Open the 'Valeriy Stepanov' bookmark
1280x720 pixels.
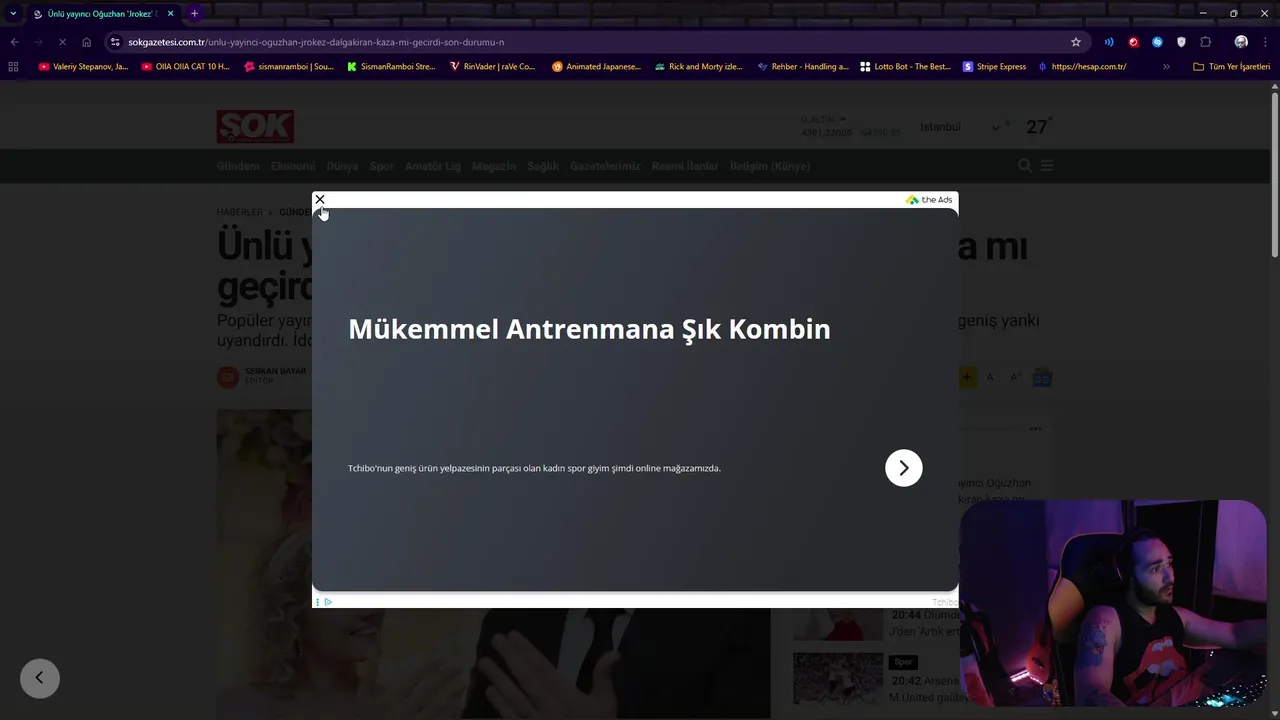pyautogui.click(x=84, y=67)
